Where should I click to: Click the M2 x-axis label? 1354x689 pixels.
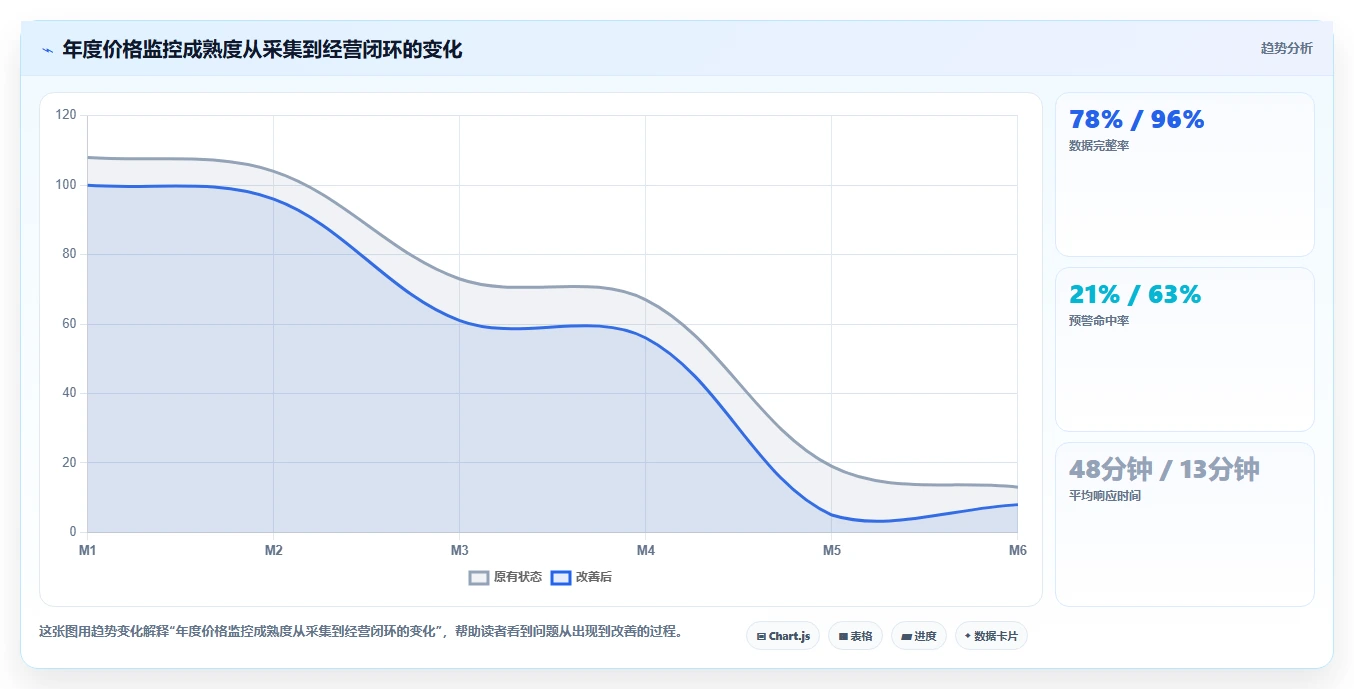273,550
